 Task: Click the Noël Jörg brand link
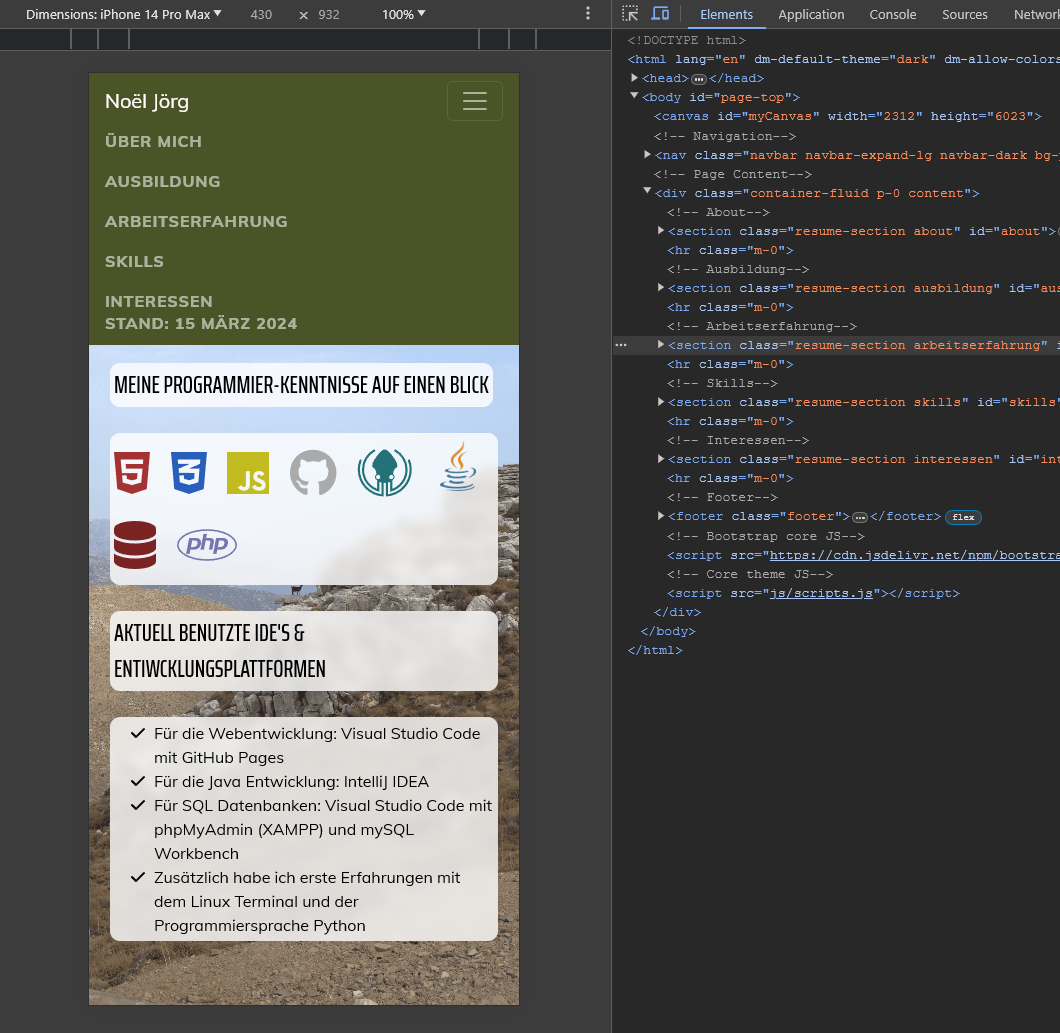coord(147,101)
